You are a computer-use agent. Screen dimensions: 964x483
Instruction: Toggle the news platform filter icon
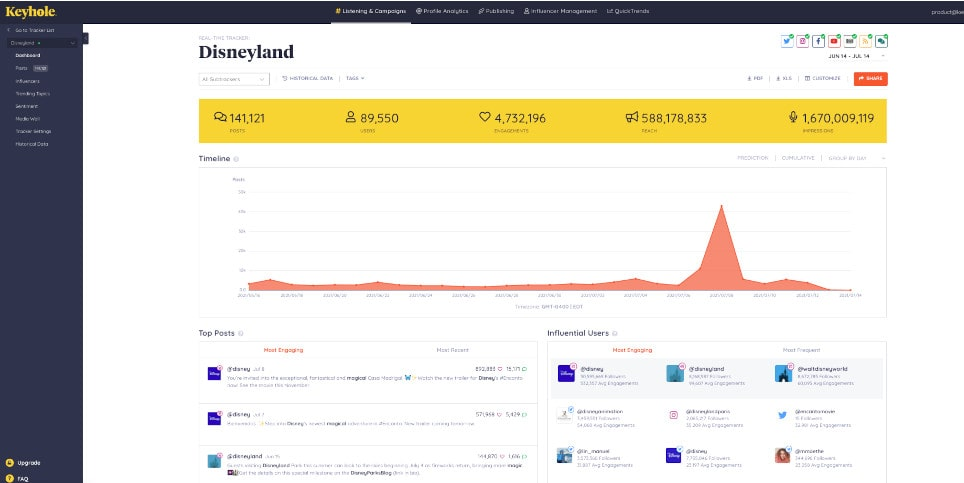tap(850, 41)
